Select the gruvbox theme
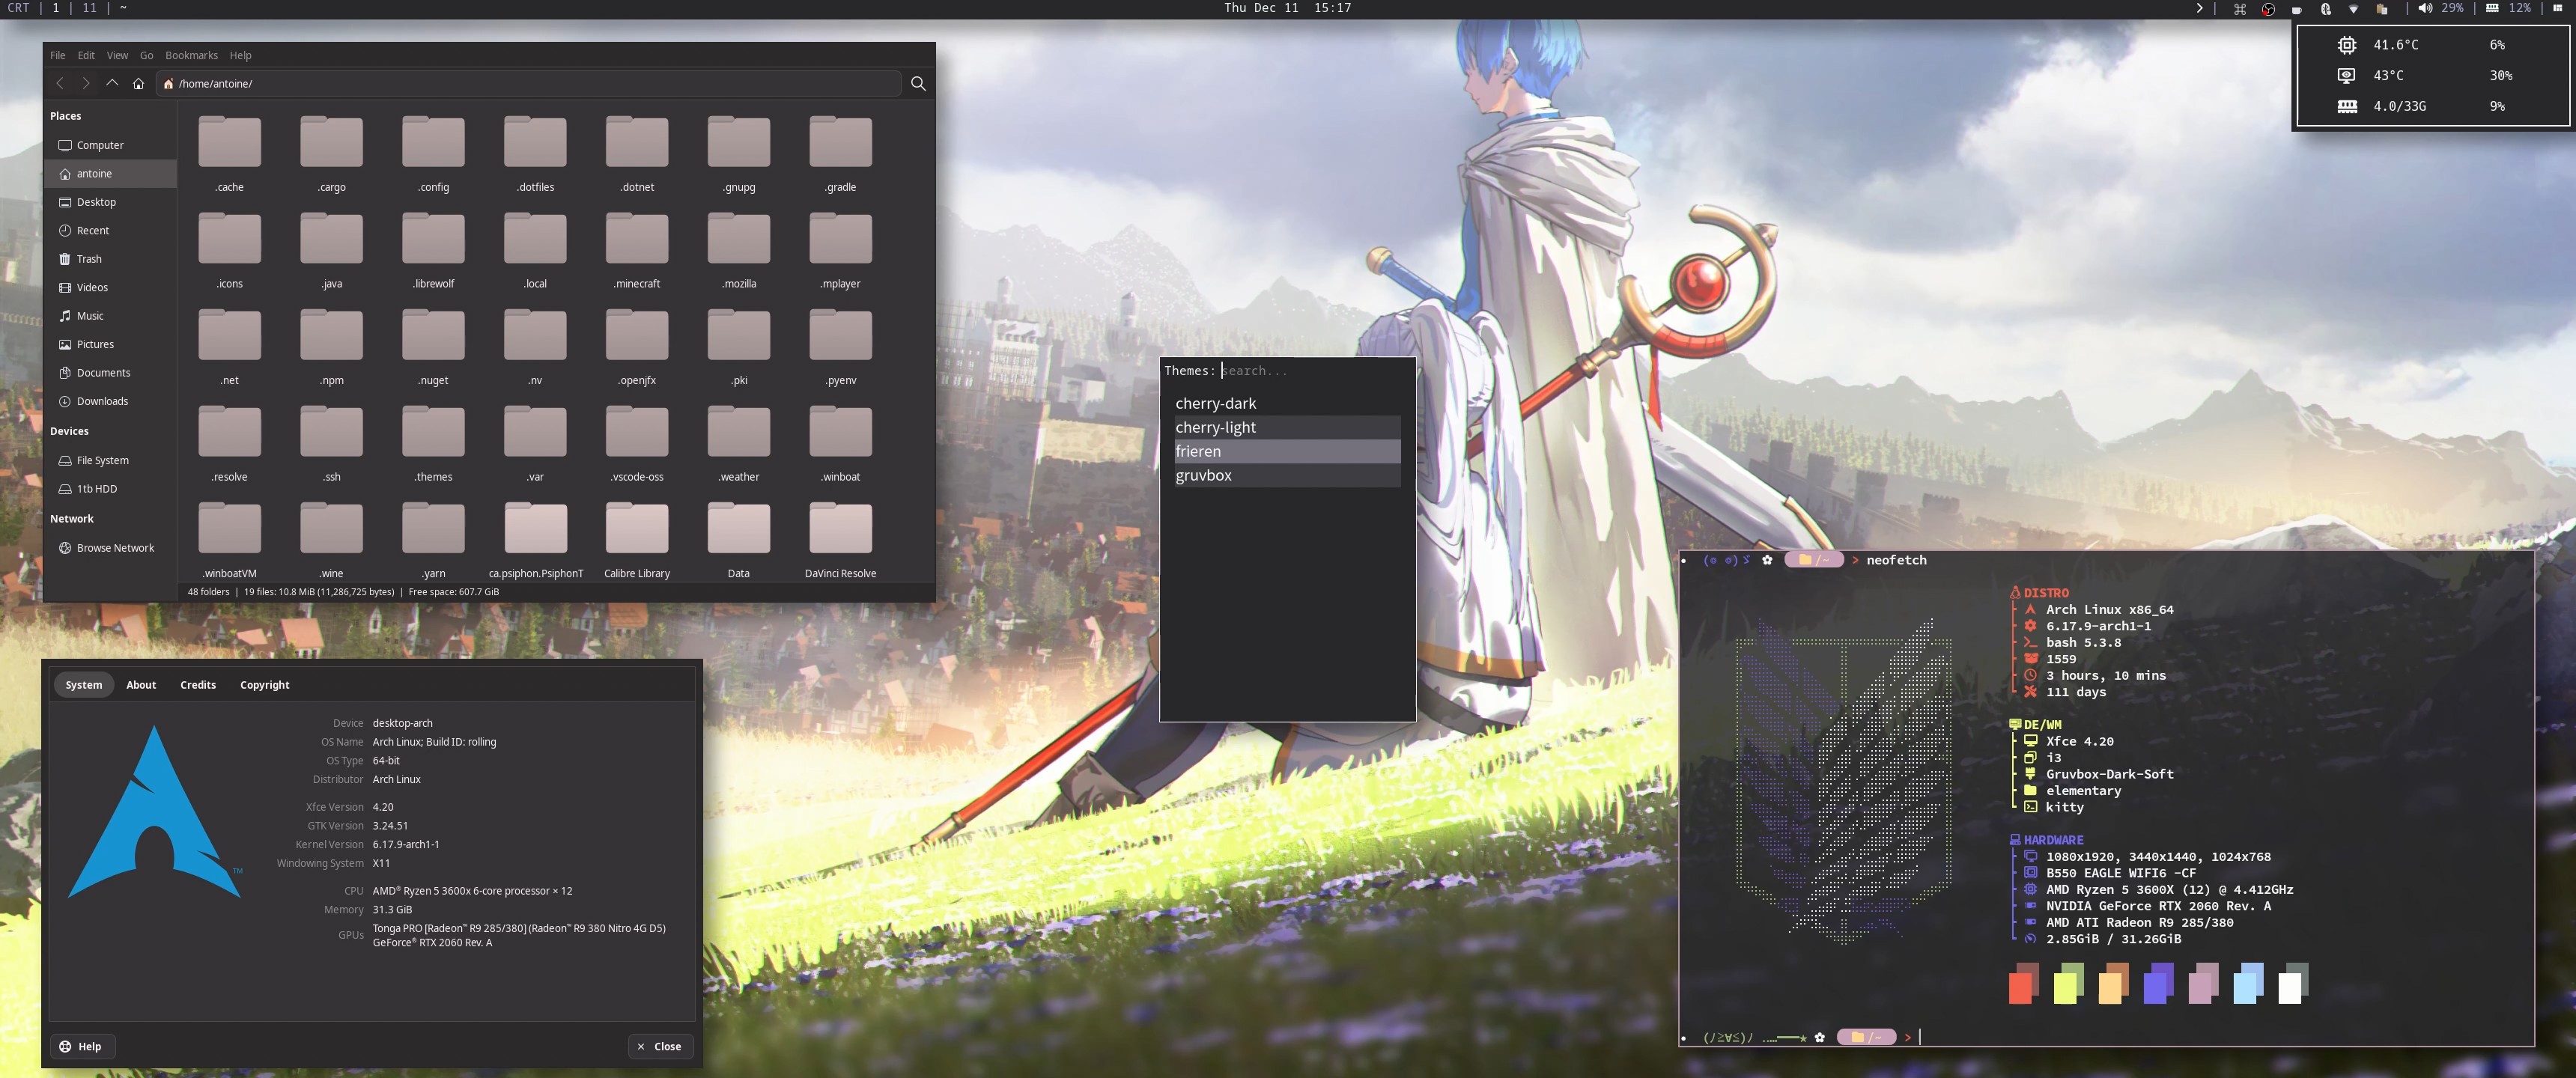This screenshot has height=1078, width=2576. [1287, 476]
